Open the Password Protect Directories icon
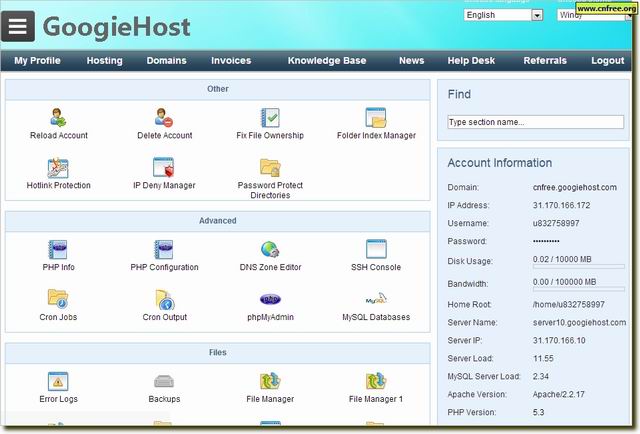The width and height of the screenshot is (640, 434). [270, 167]
